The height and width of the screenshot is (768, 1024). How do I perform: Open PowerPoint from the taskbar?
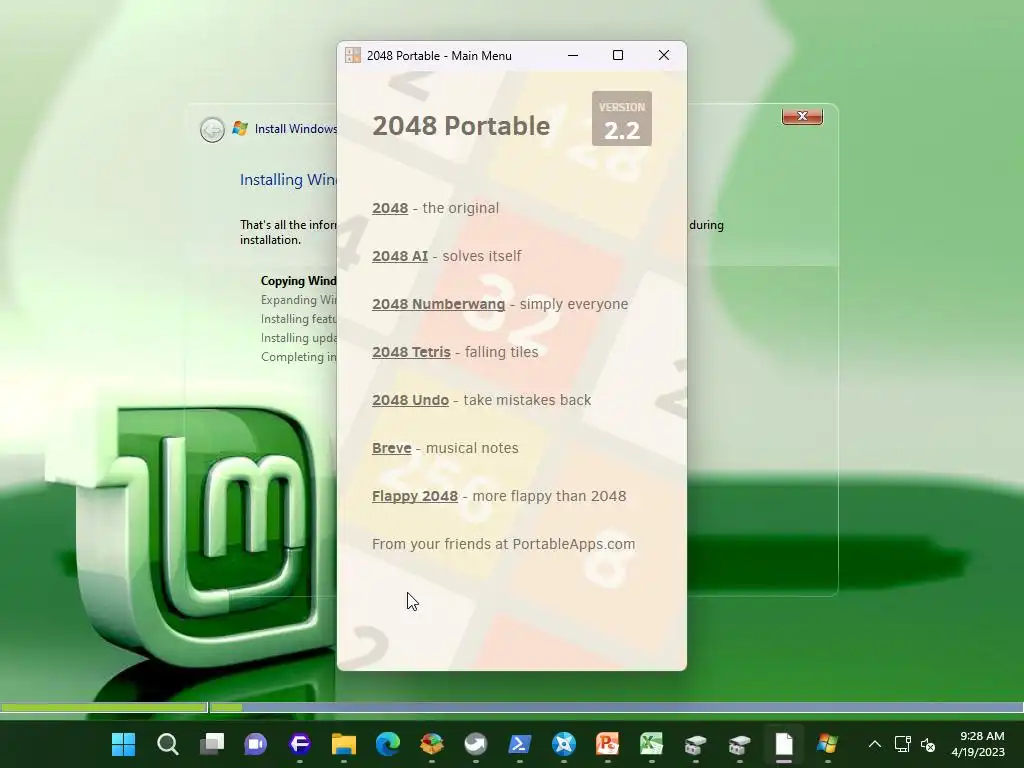pyautogui.click(x=607, y=744)
